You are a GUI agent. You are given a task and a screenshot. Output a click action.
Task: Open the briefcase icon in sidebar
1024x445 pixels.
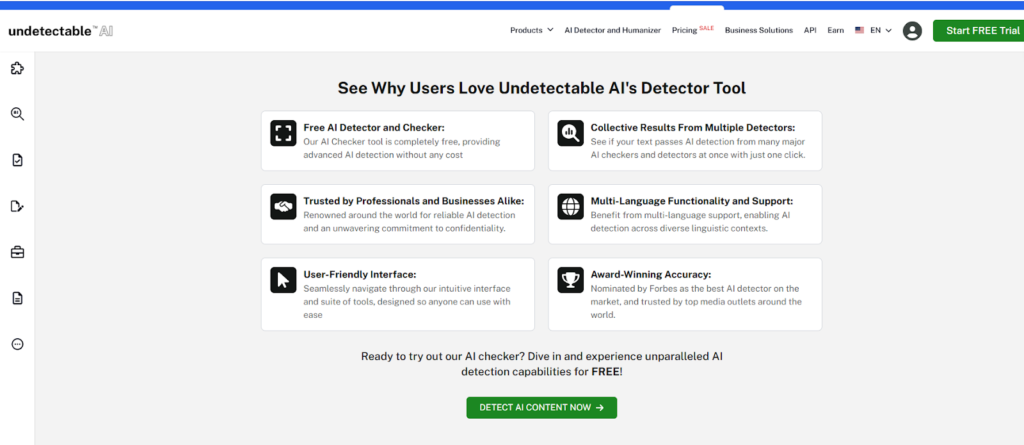pyautogui.click(x=17, y=252)
